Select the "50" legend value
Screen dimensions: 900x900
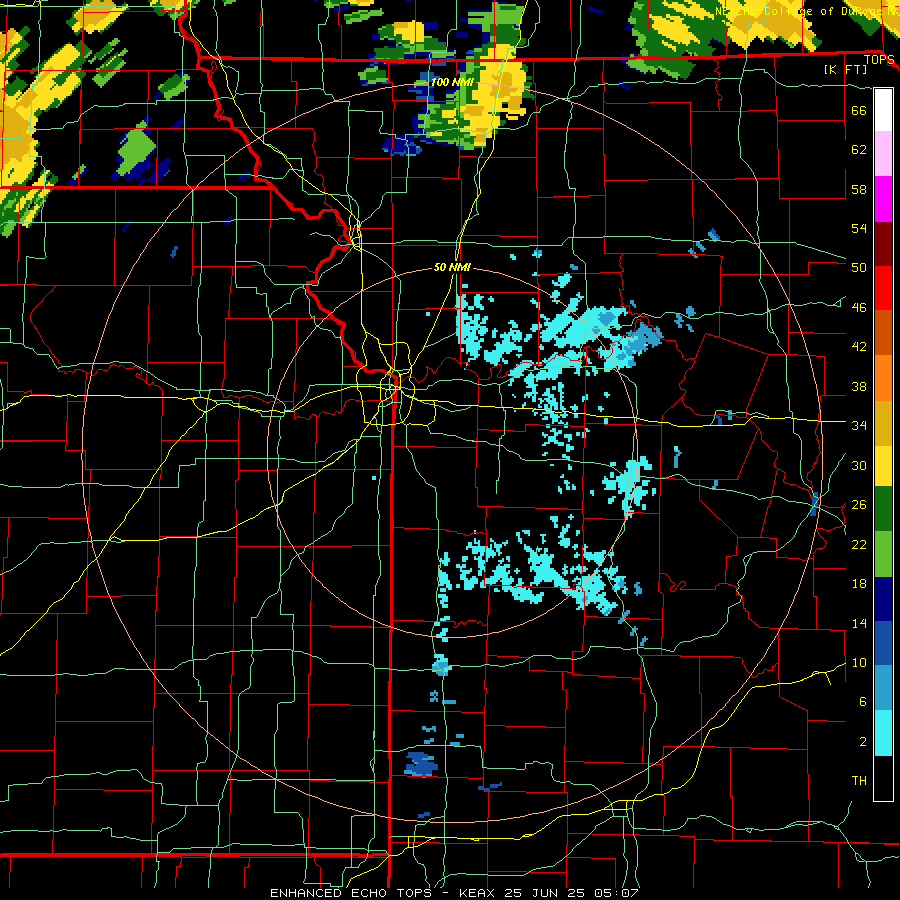coord(859,268)
